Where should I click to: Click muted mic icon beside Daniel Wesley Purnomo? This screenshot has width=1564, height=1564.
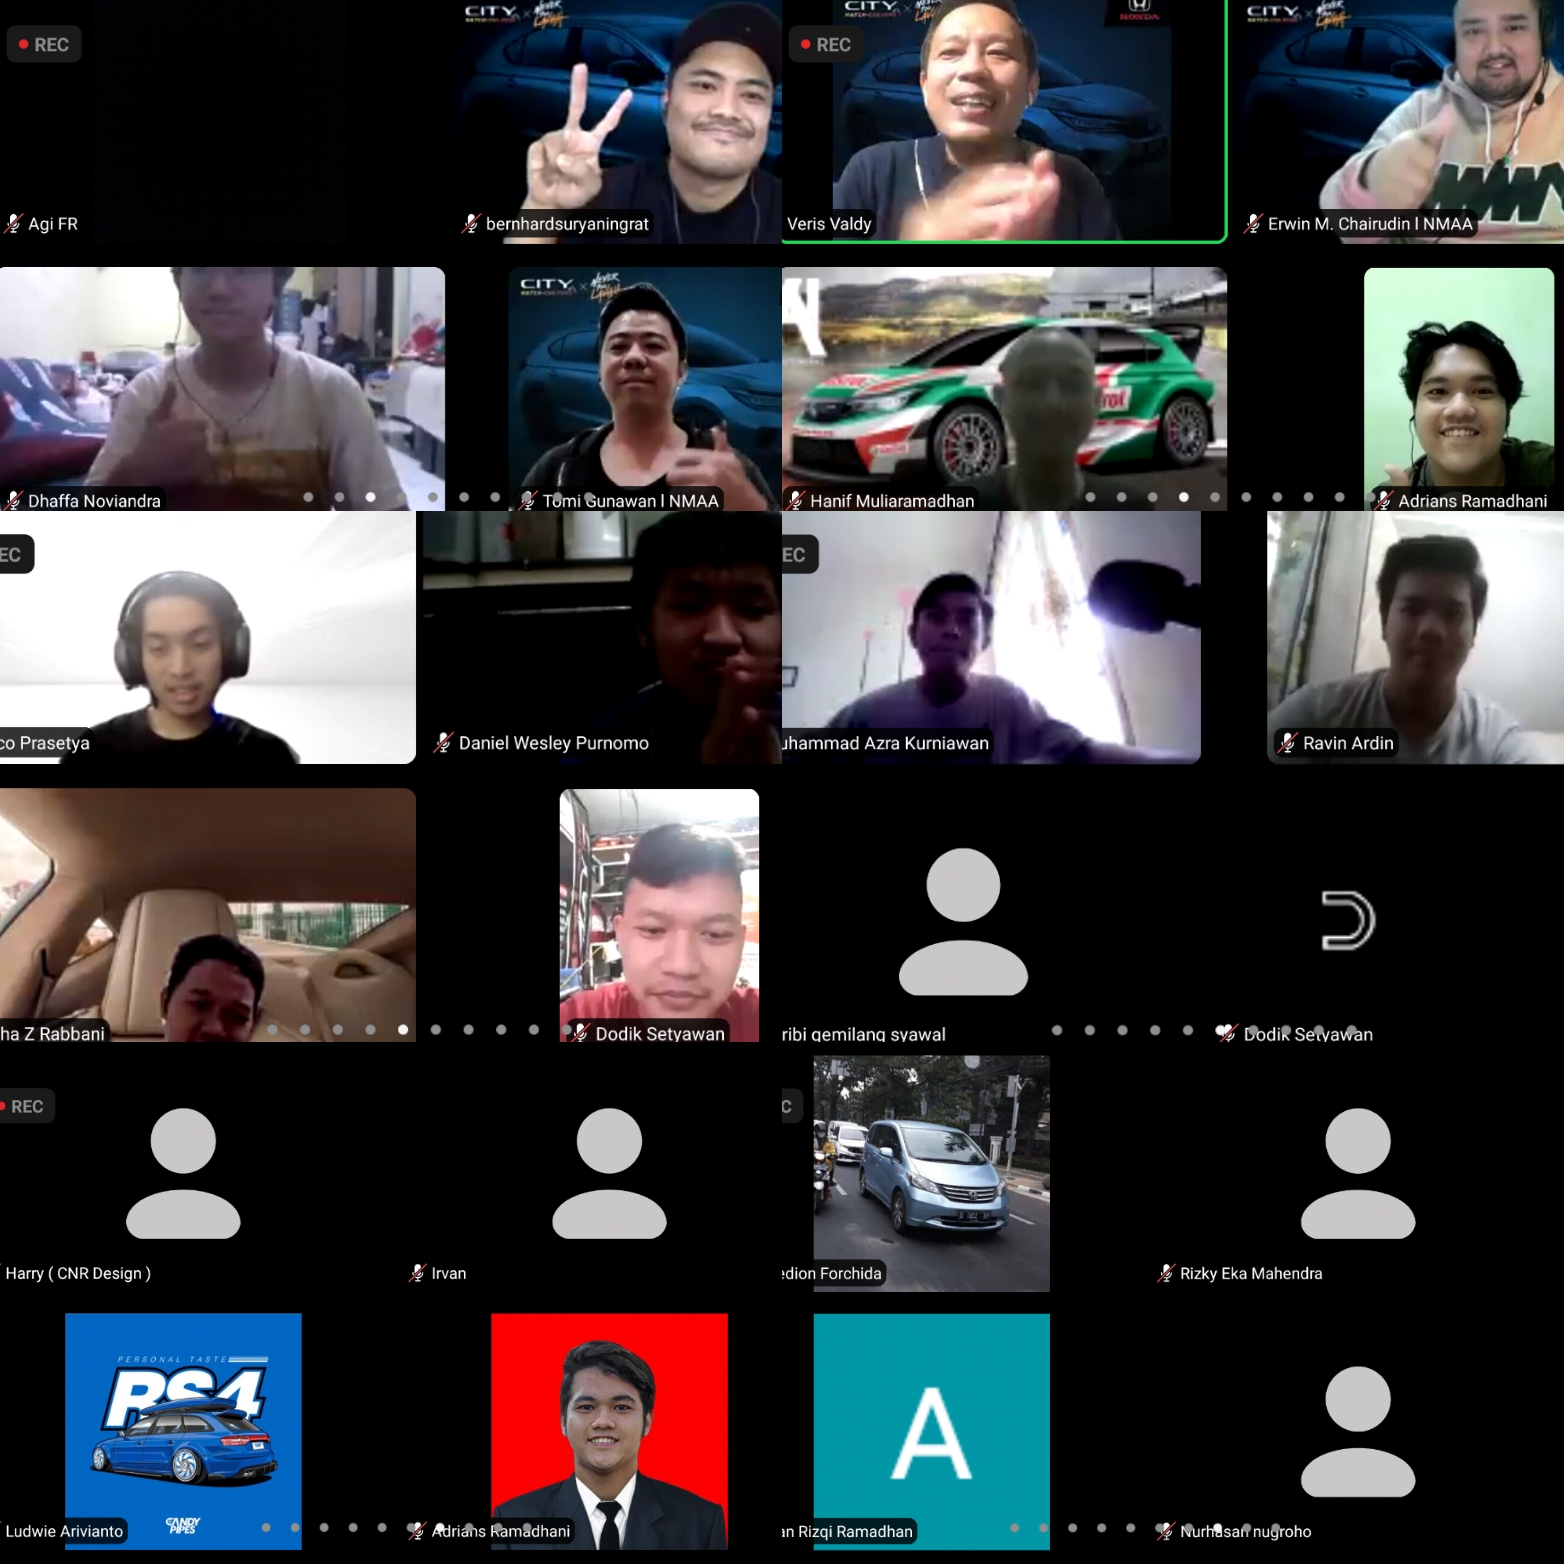pyautogui.click(x=443, y=743)
